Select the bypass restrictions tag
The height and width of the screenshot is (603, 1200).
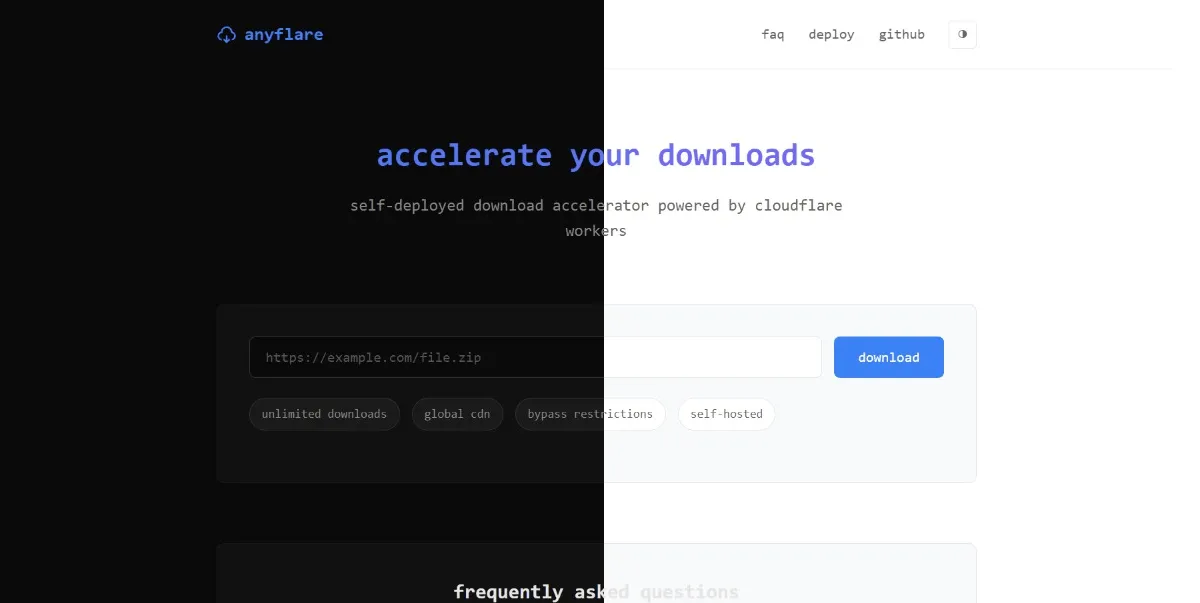tap(590, 414)
